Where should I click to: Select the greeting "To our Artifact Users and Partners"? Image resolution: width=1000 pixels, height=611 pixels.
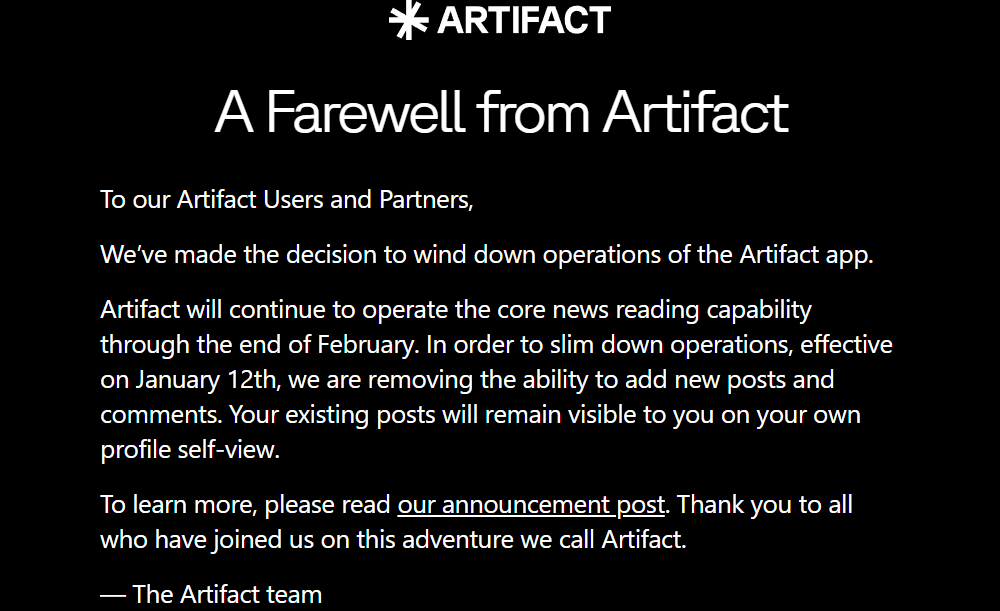[x=287, y=200]
